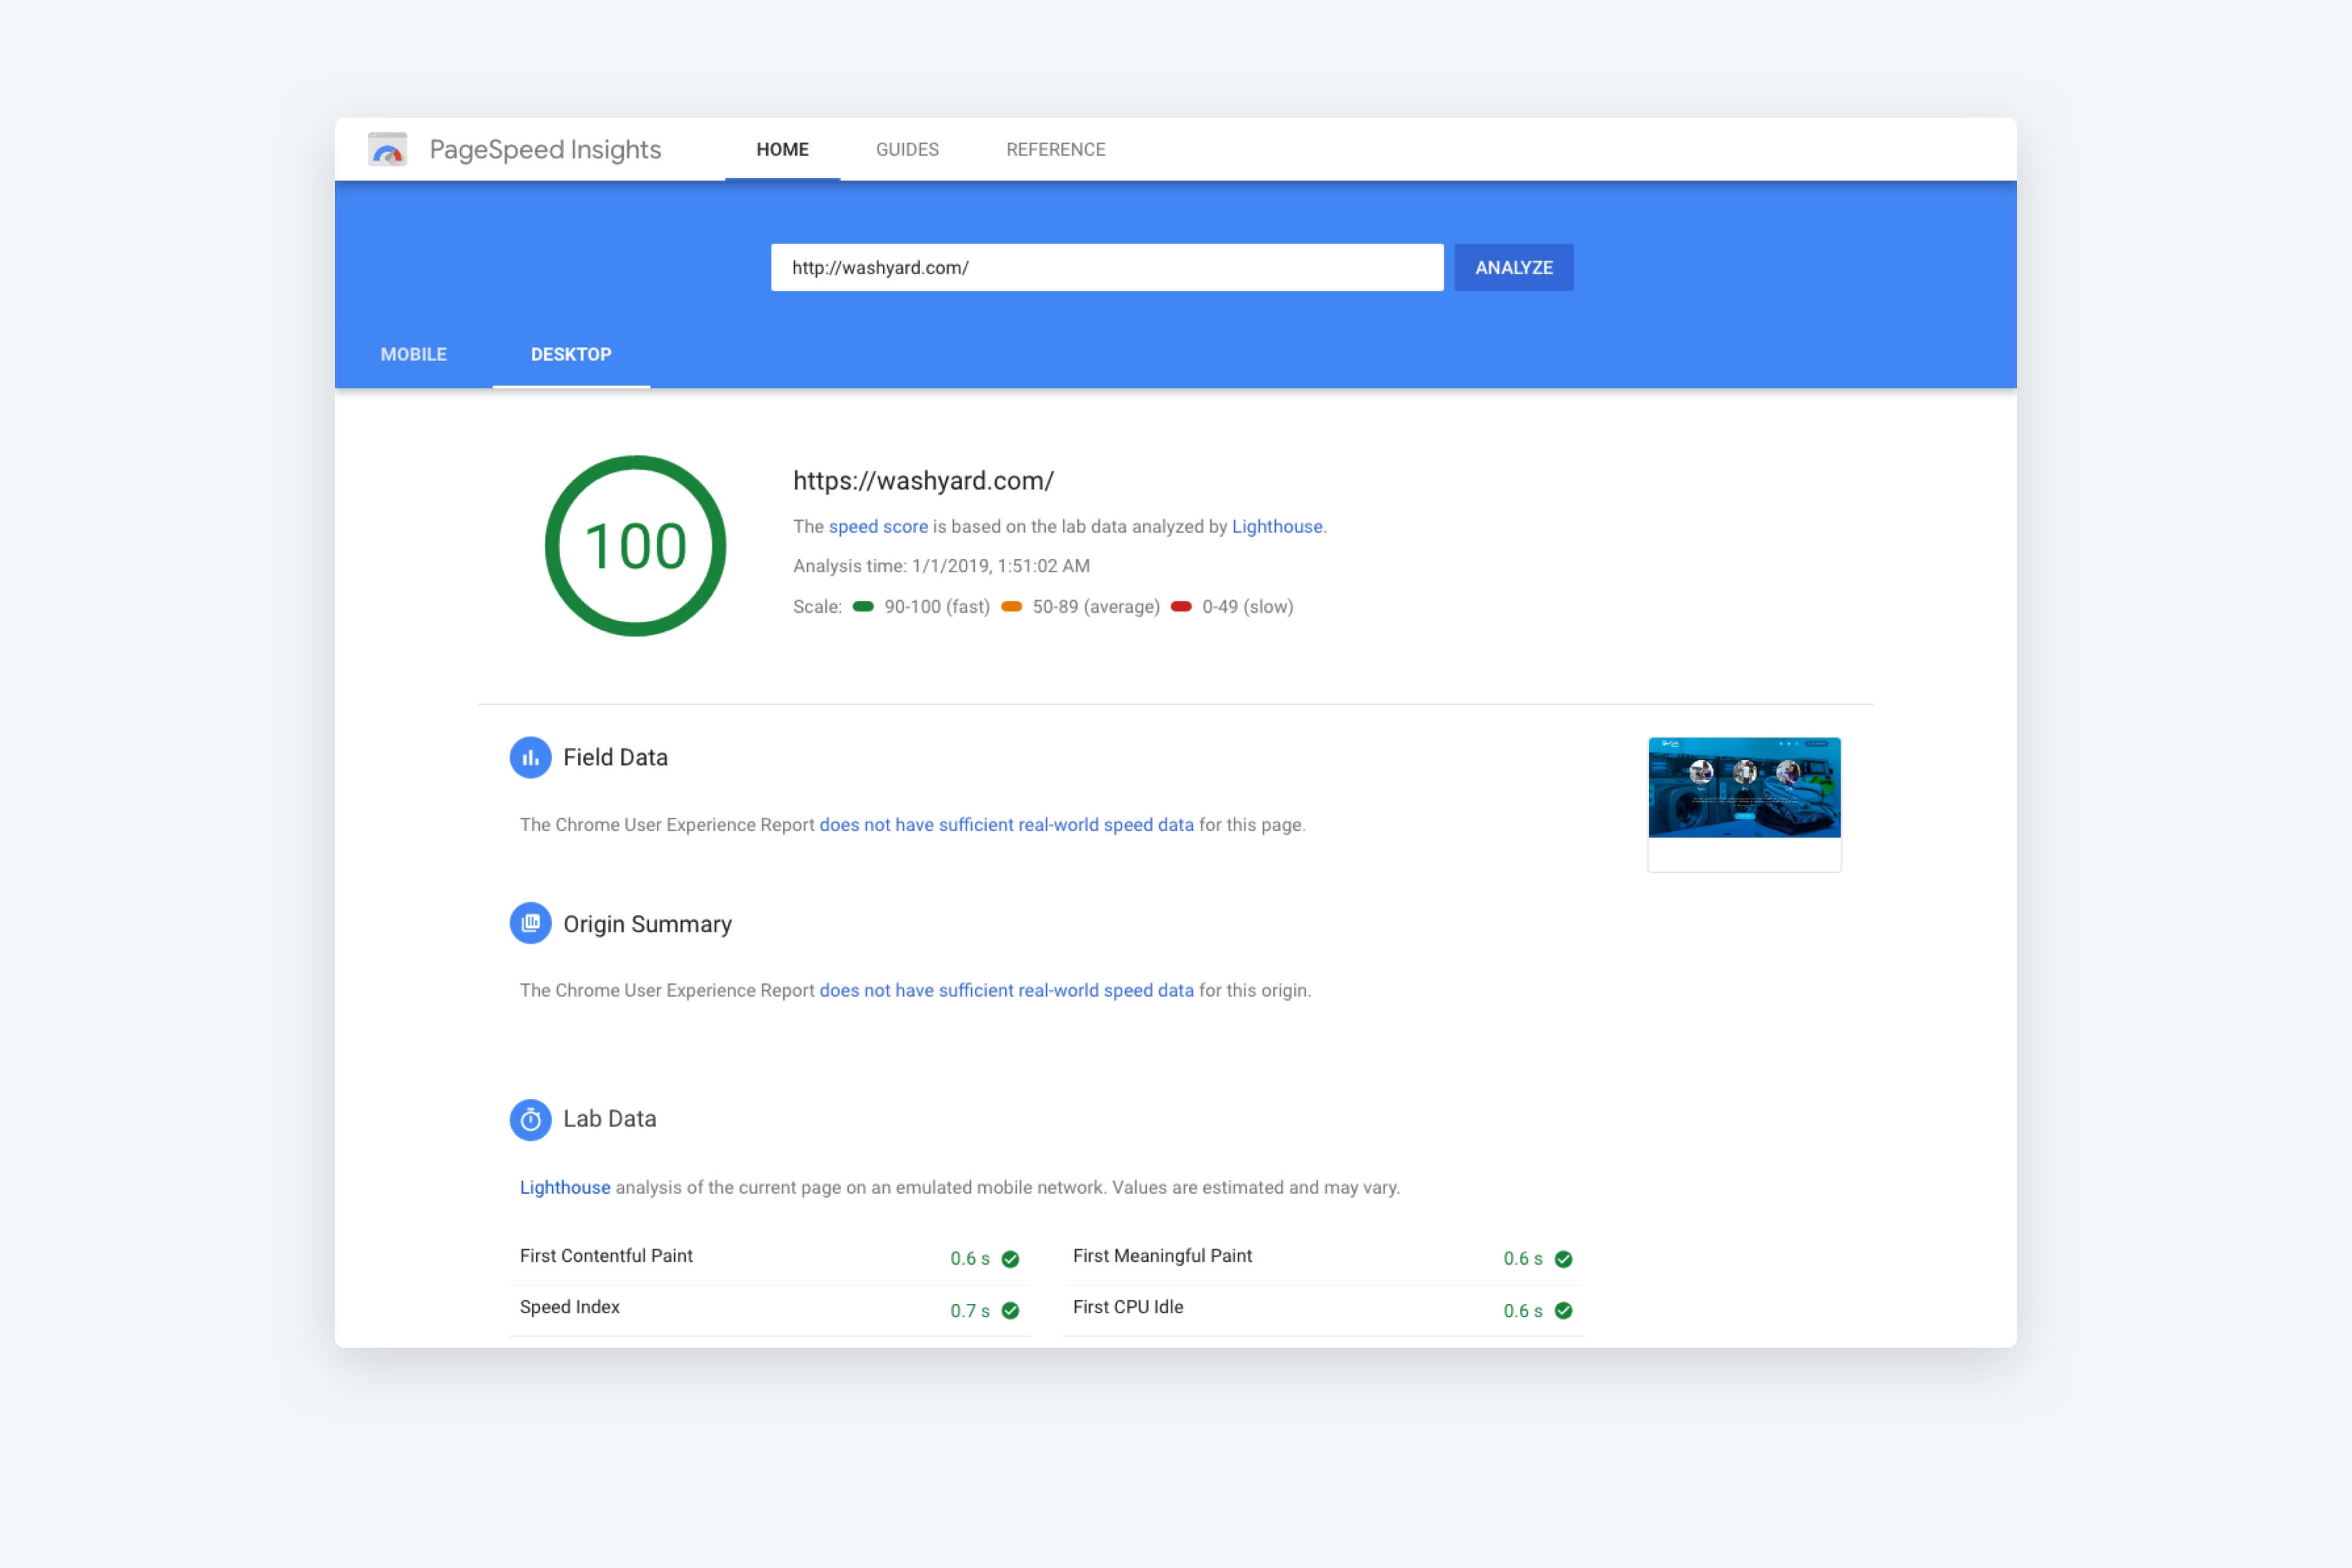Open the speed score link
Screen dimensions: 2352x1568
tap(878, 526)
